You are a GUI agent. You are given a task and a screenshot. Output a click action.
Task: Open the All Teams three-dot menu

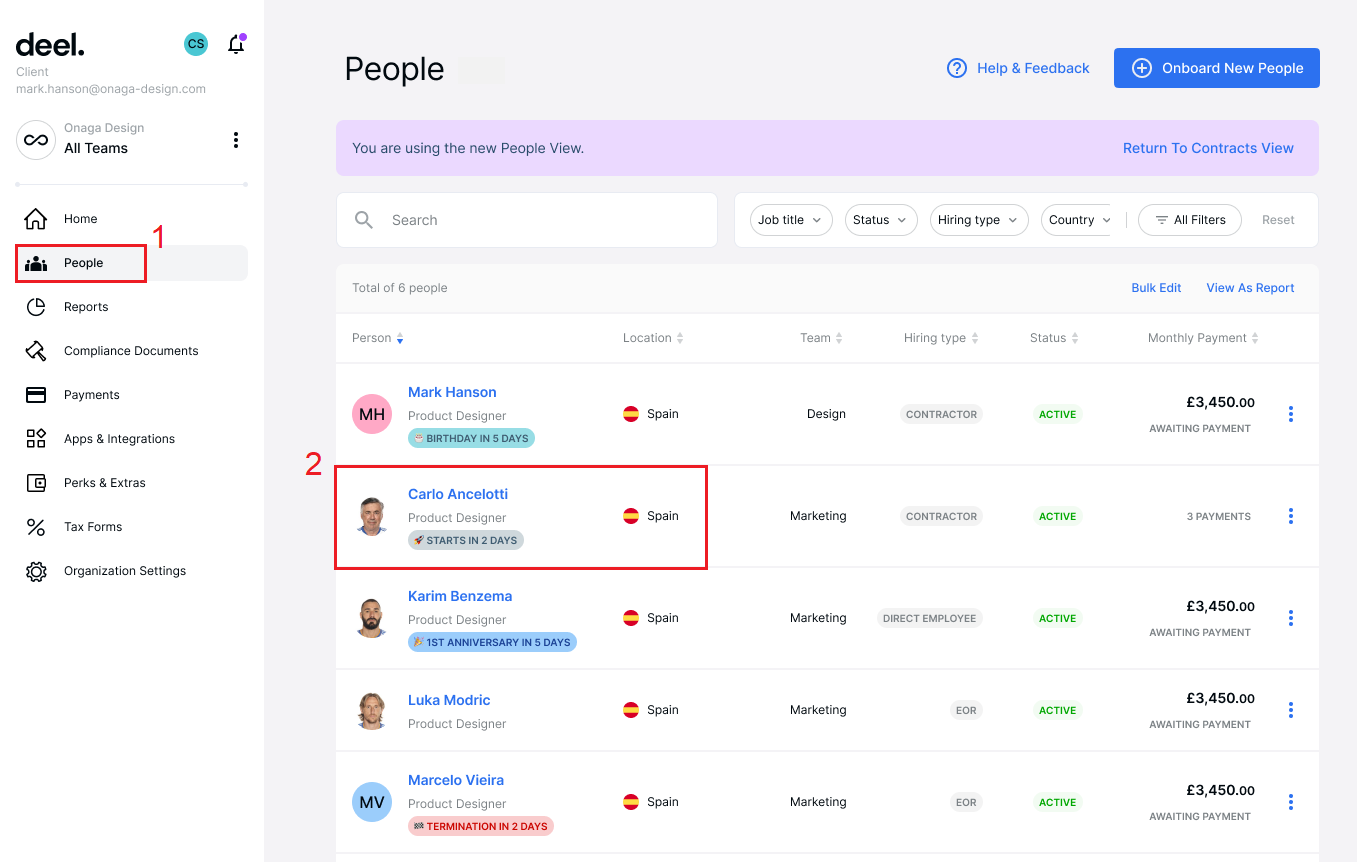click(236, 140)
